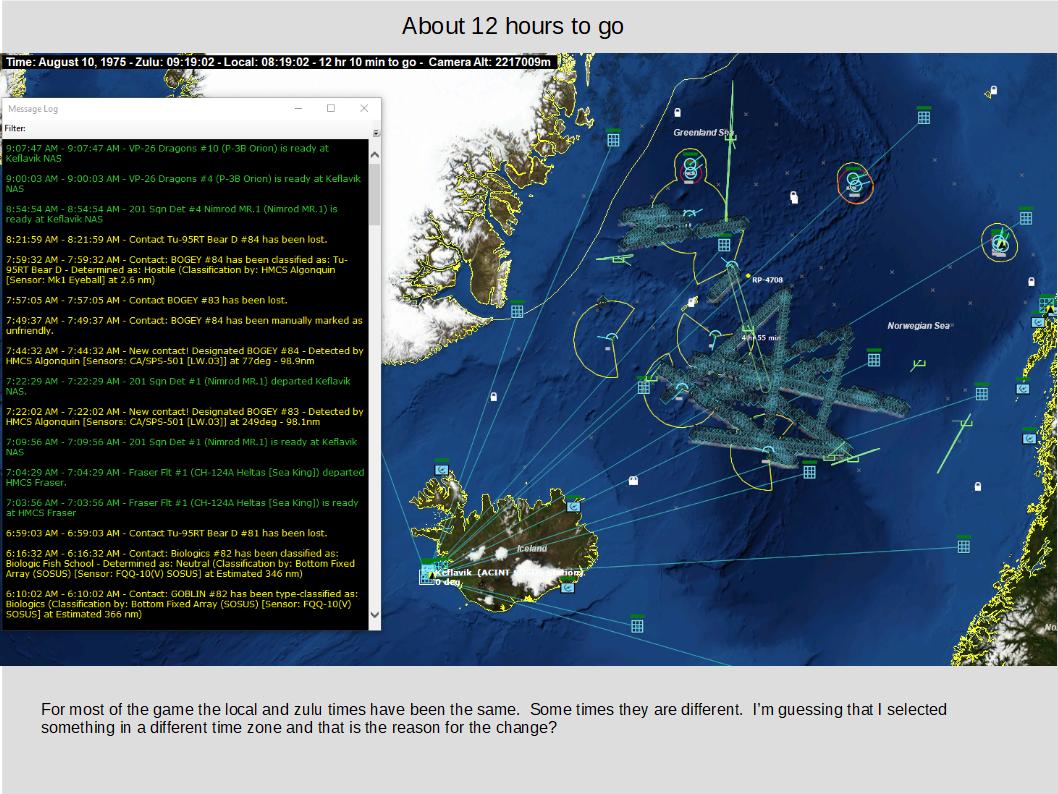Image resolution: width=1058 pixels, height=794 pixels.
Task: Click the grid icon left of the Norwegian Sea label
Action: 874,359
